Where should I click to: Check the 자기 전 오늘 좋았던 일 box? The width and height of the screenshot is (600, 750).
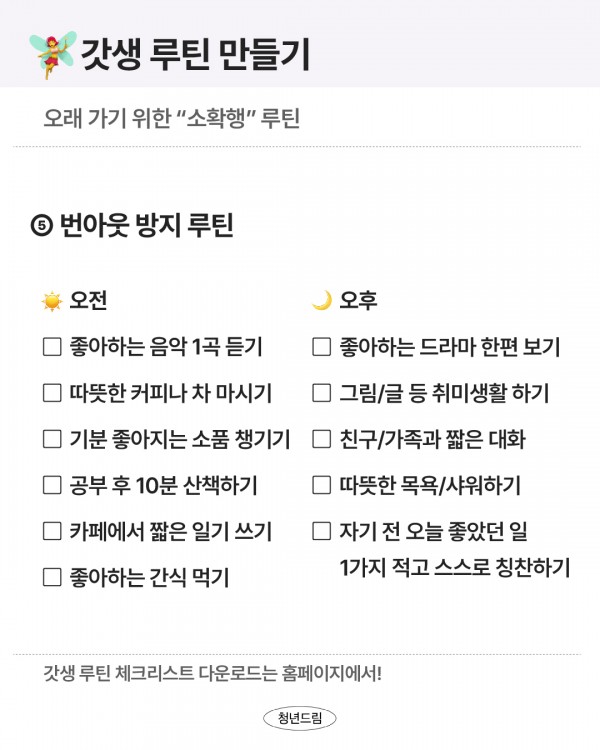click(322, 531)
